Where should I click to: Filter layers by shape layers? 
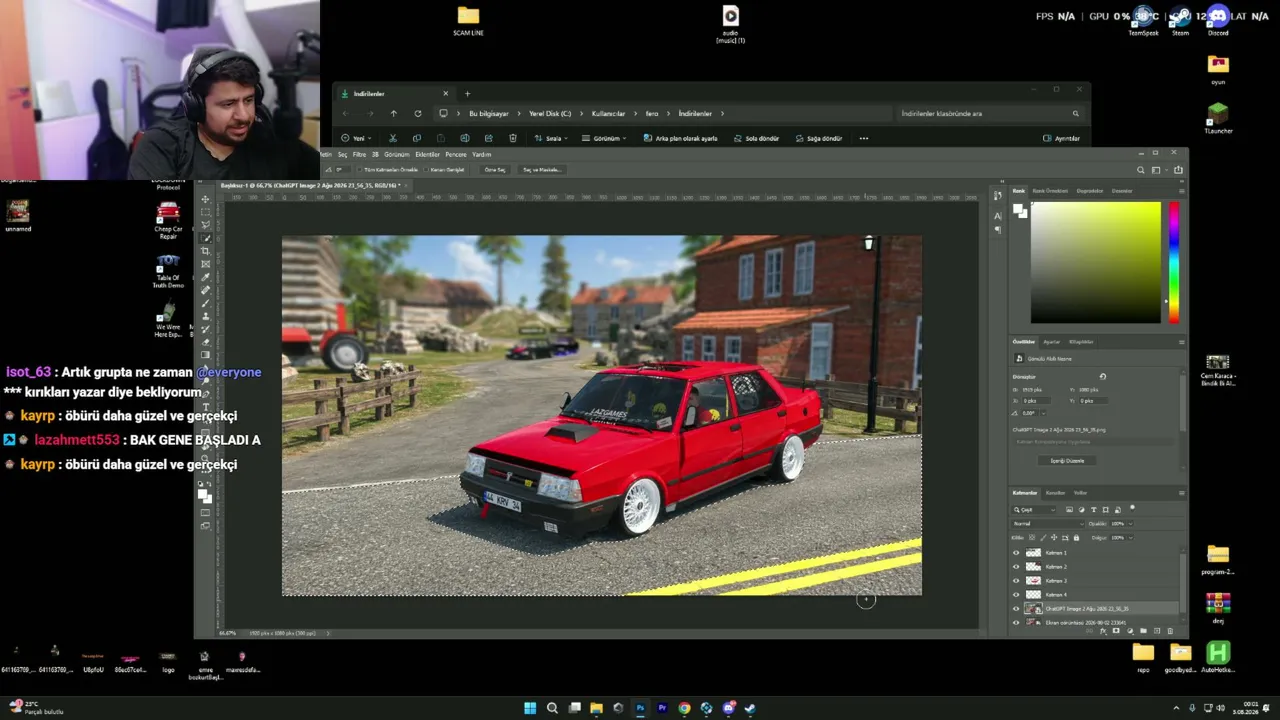1104,510
